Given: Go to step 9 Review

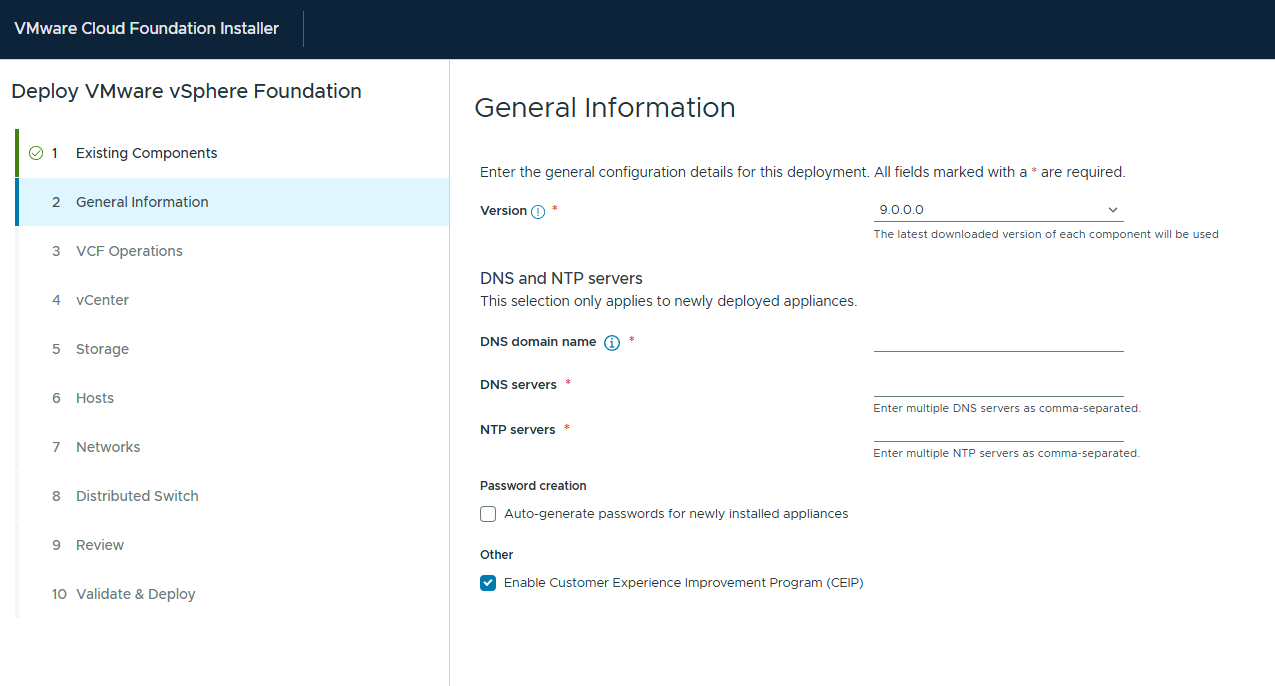Looking at the screenshot, I should click(x=100, y=545).
